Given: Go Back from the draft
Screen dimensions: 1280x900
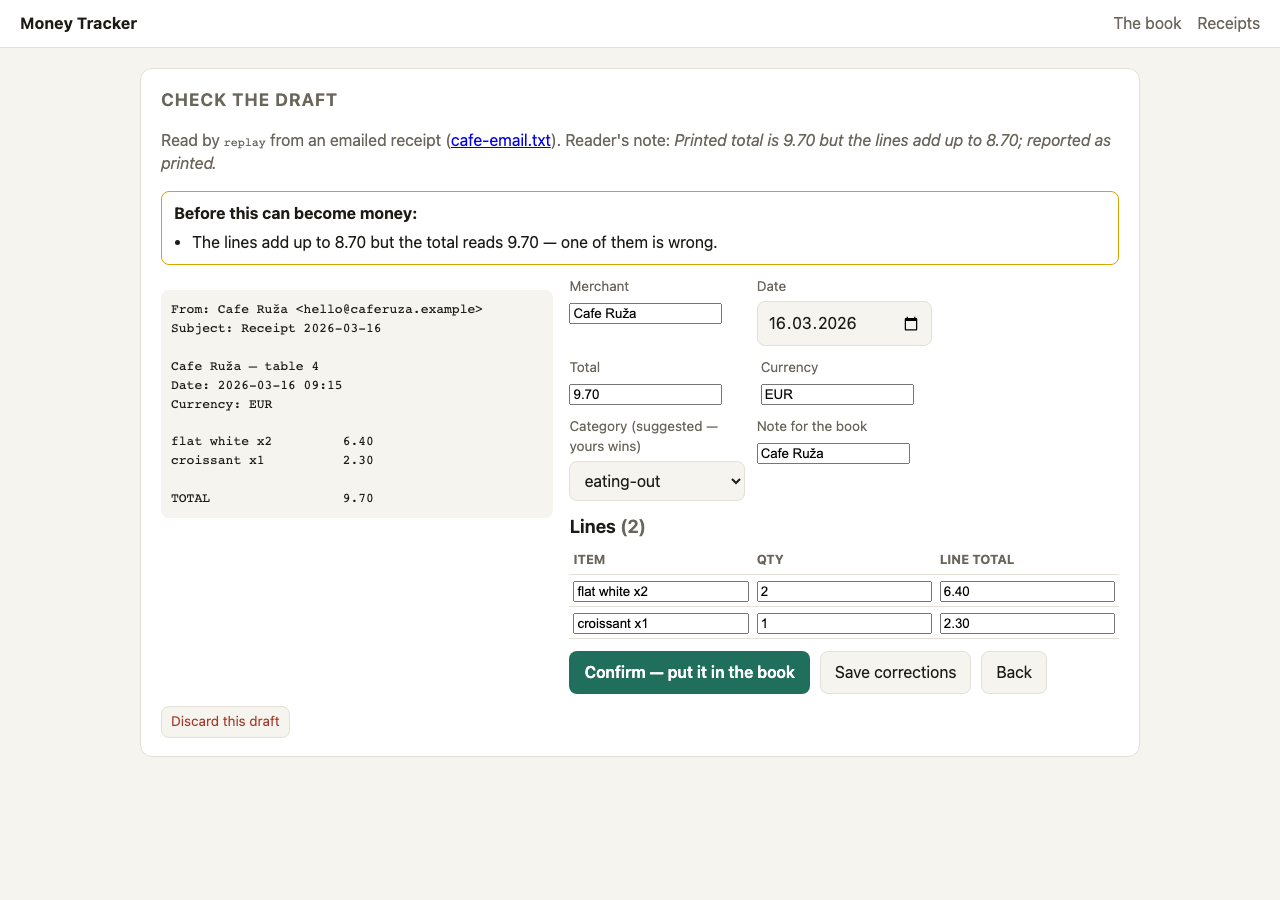Looking at the screenshot, I should coord(1013,672).
